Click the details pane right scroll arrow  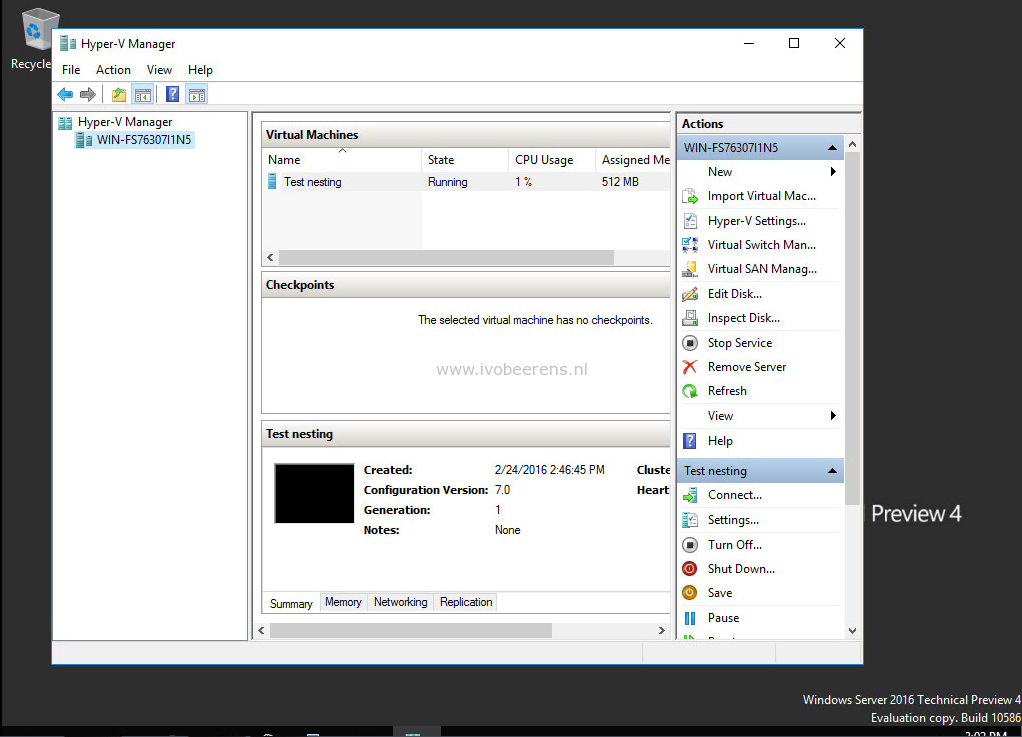[x=662, y=630]
